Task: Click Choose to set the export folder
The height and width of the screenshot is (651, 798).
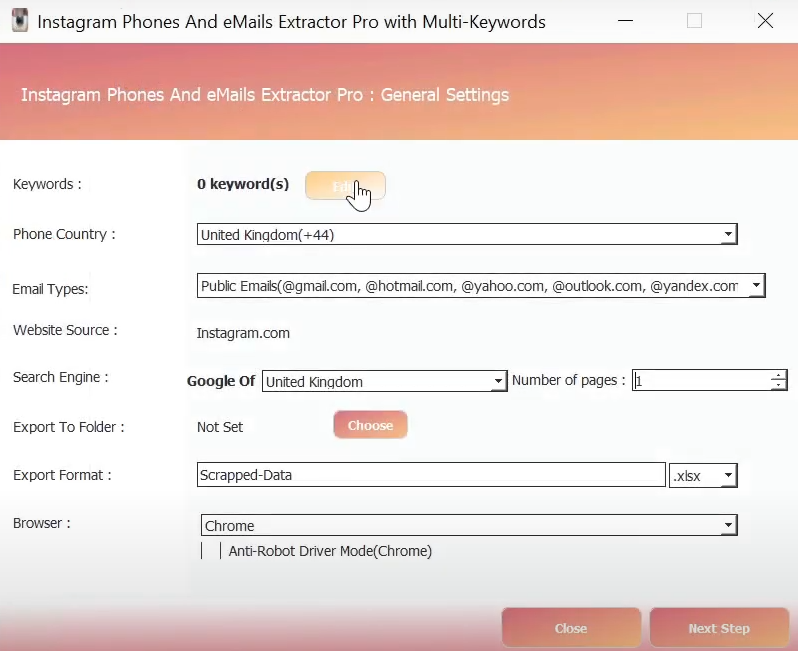Action: (x=370, y=426)
